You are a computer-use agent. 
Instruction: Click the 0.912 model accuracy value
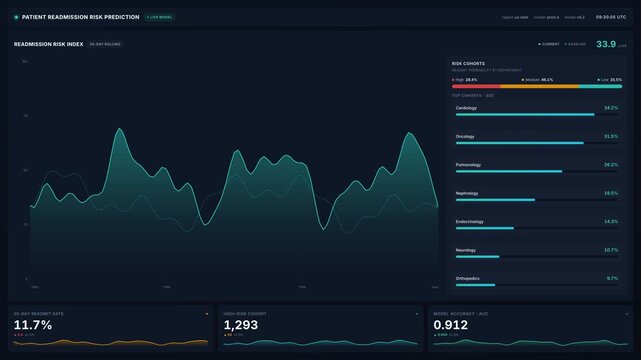pyautogui.click(x=450, y=325)
